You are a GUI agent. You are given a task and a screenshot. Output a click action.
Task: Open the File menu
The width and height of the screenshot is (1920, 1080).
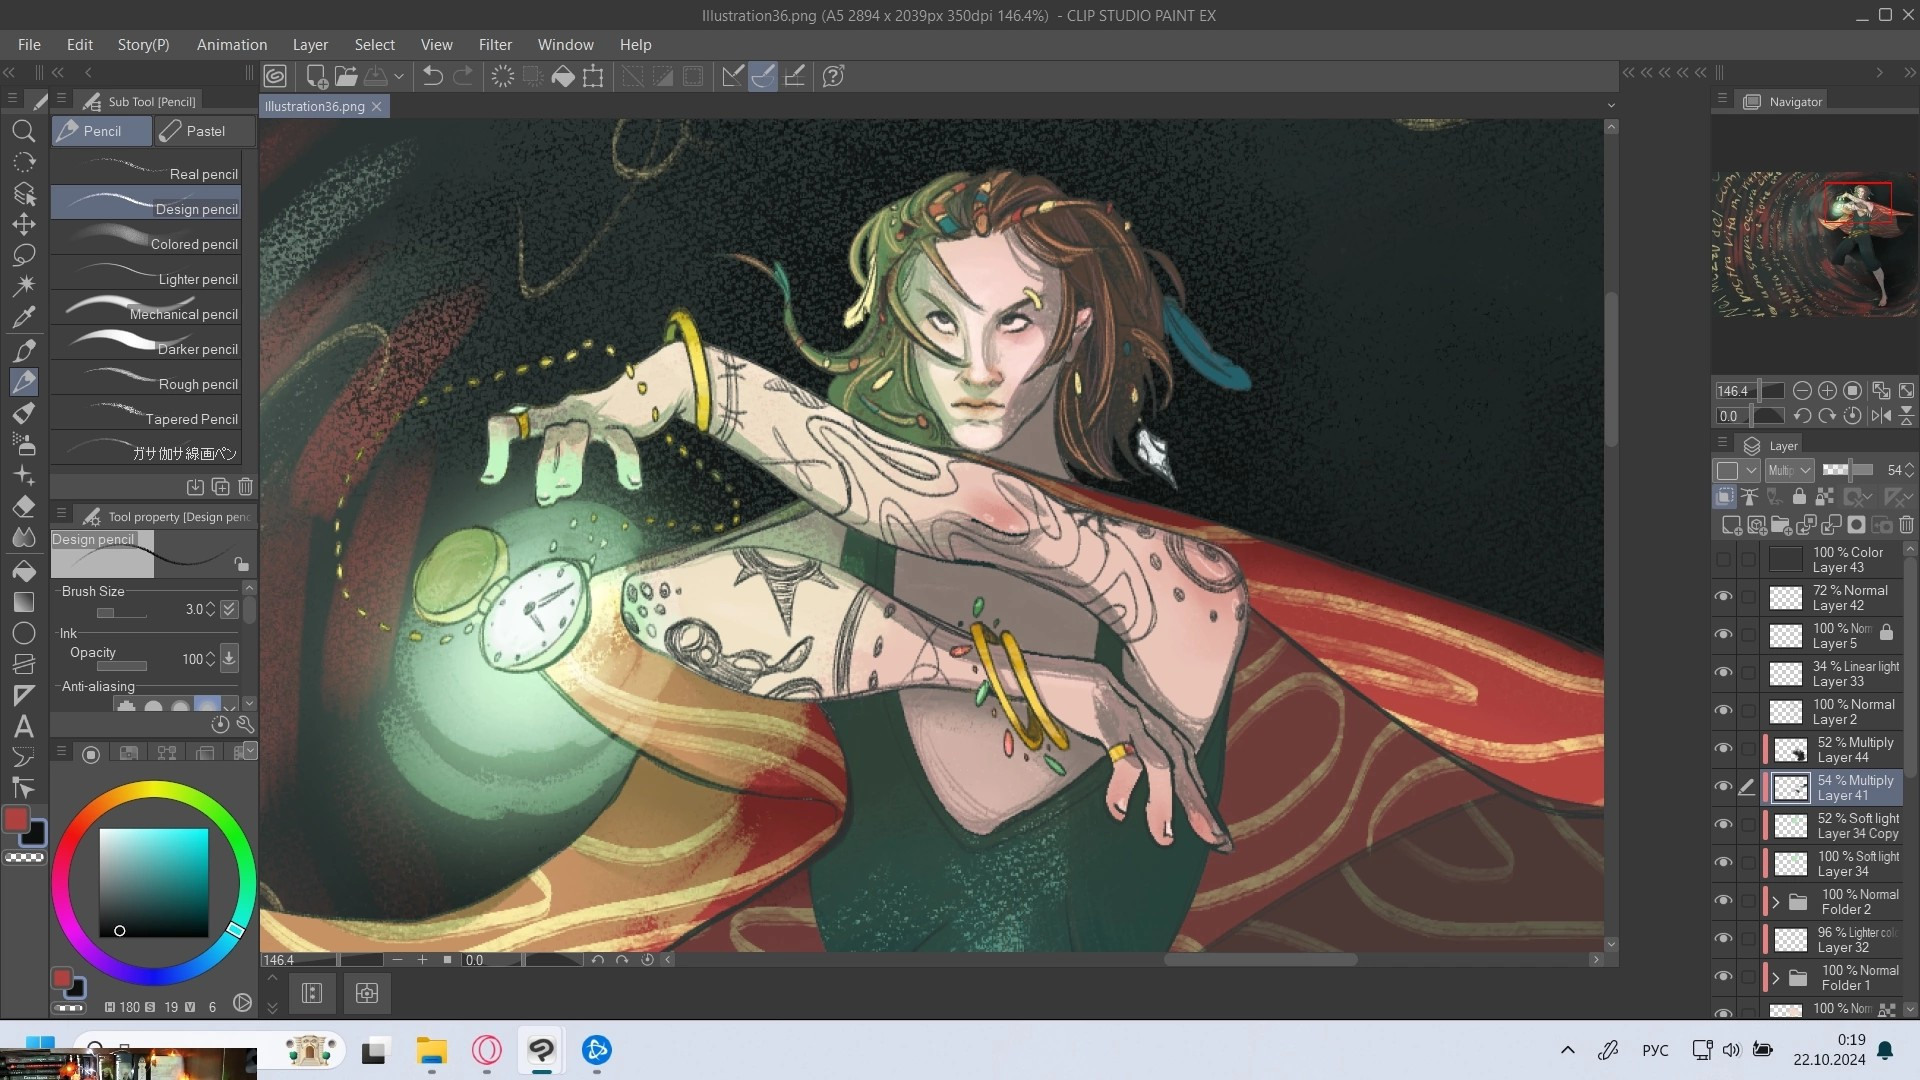[29, 45]
